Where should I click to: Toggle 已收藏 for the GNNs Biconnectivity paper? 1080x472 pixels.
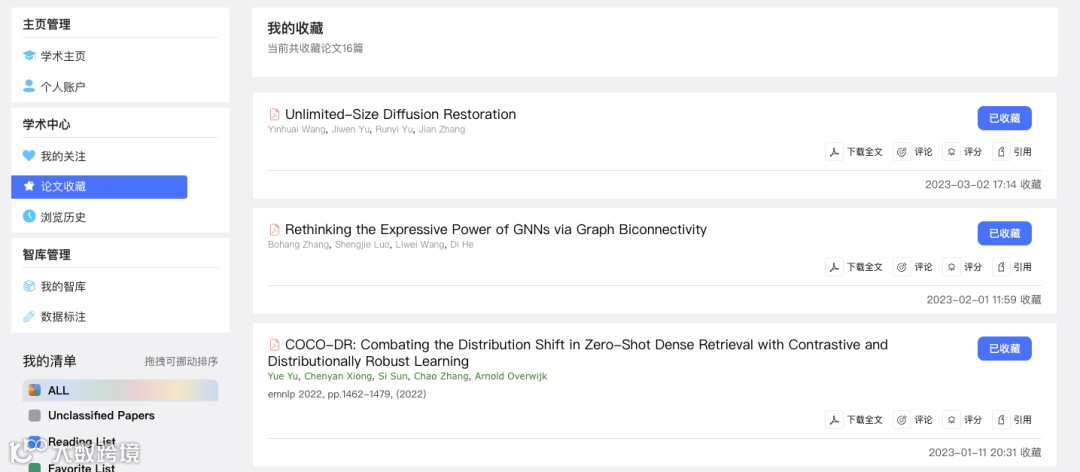click(x=1004, y=233)
